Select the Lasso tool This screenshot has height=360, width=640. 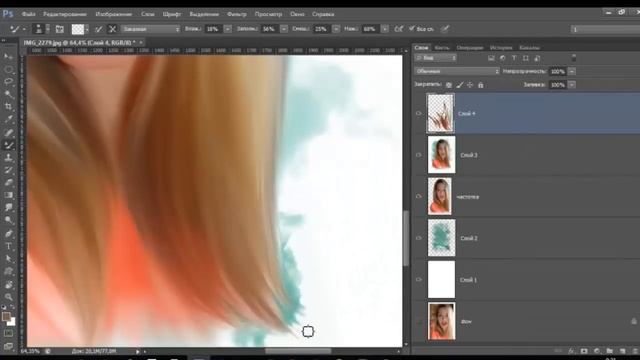click(8, 82)
